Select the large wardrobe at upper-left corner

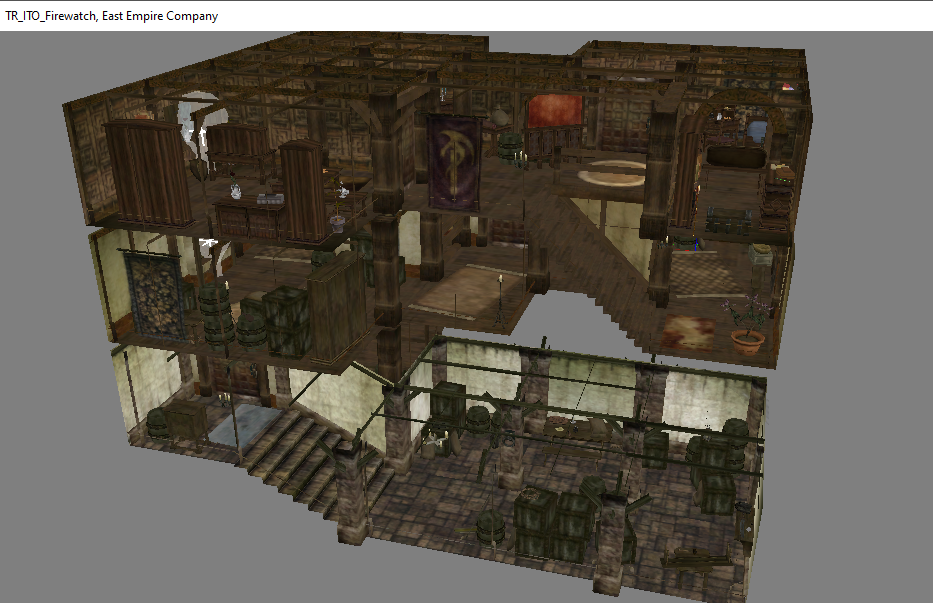[x=148, y=173]
